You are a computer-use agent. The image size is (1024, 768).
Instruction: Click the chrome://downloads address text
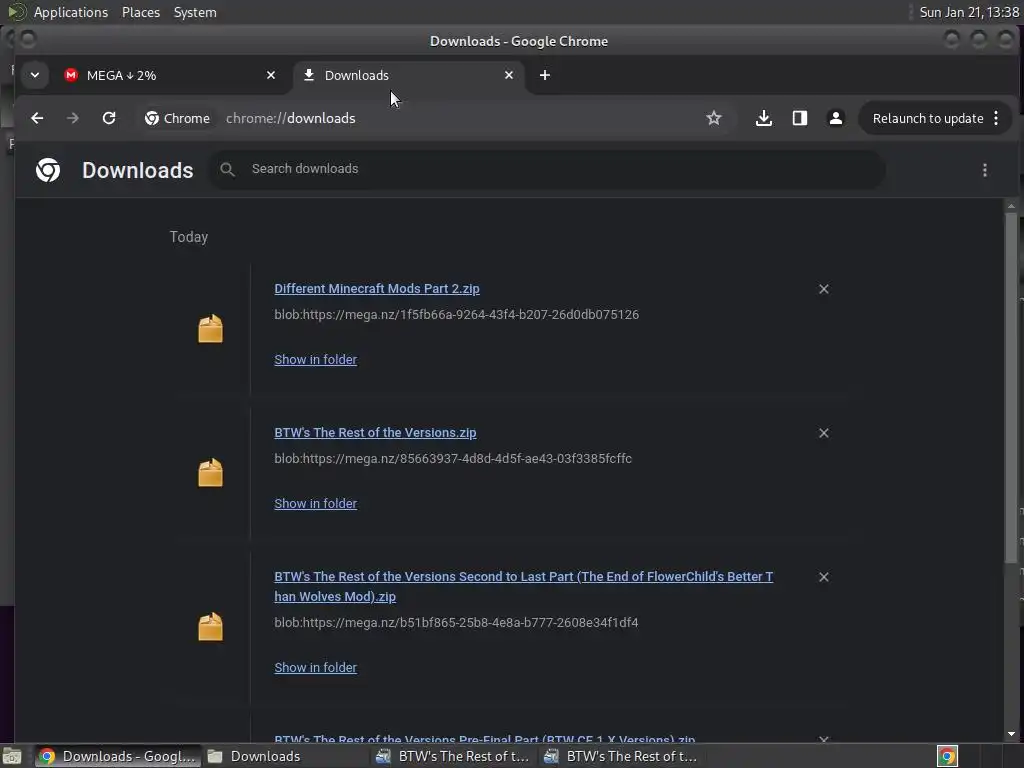coord(291,118)
